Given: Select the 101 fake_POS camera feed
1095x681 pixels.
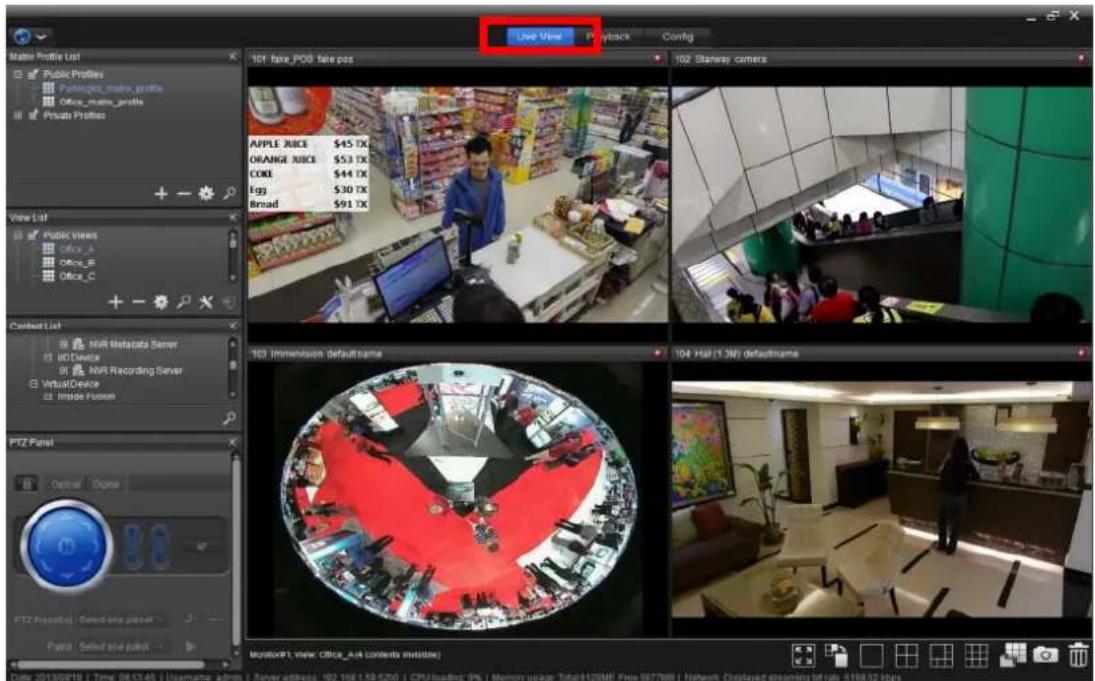Looking at the screenshot, I should [x=457, y=204].
